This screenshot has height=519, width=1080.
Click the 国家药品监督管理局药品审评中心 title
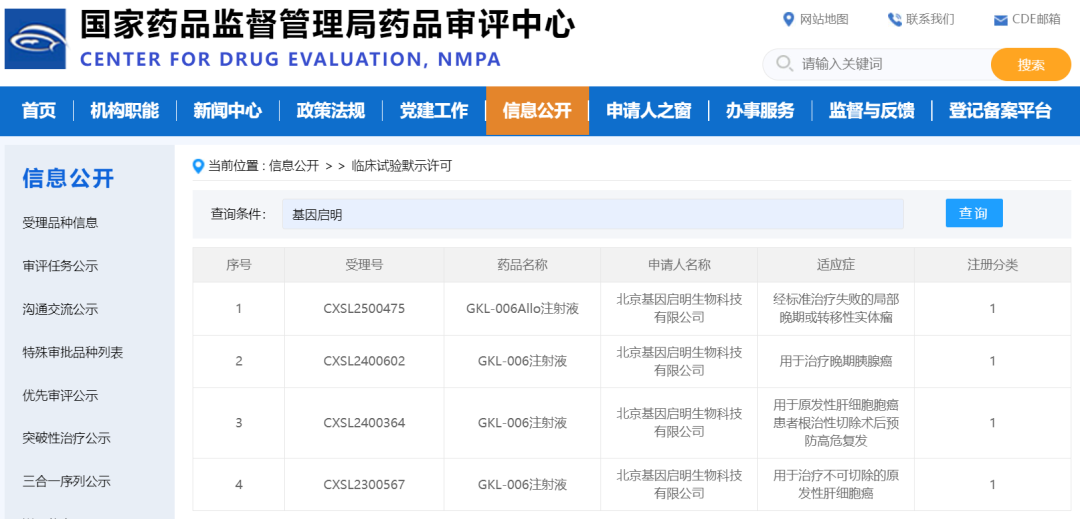tap(327, 24)
